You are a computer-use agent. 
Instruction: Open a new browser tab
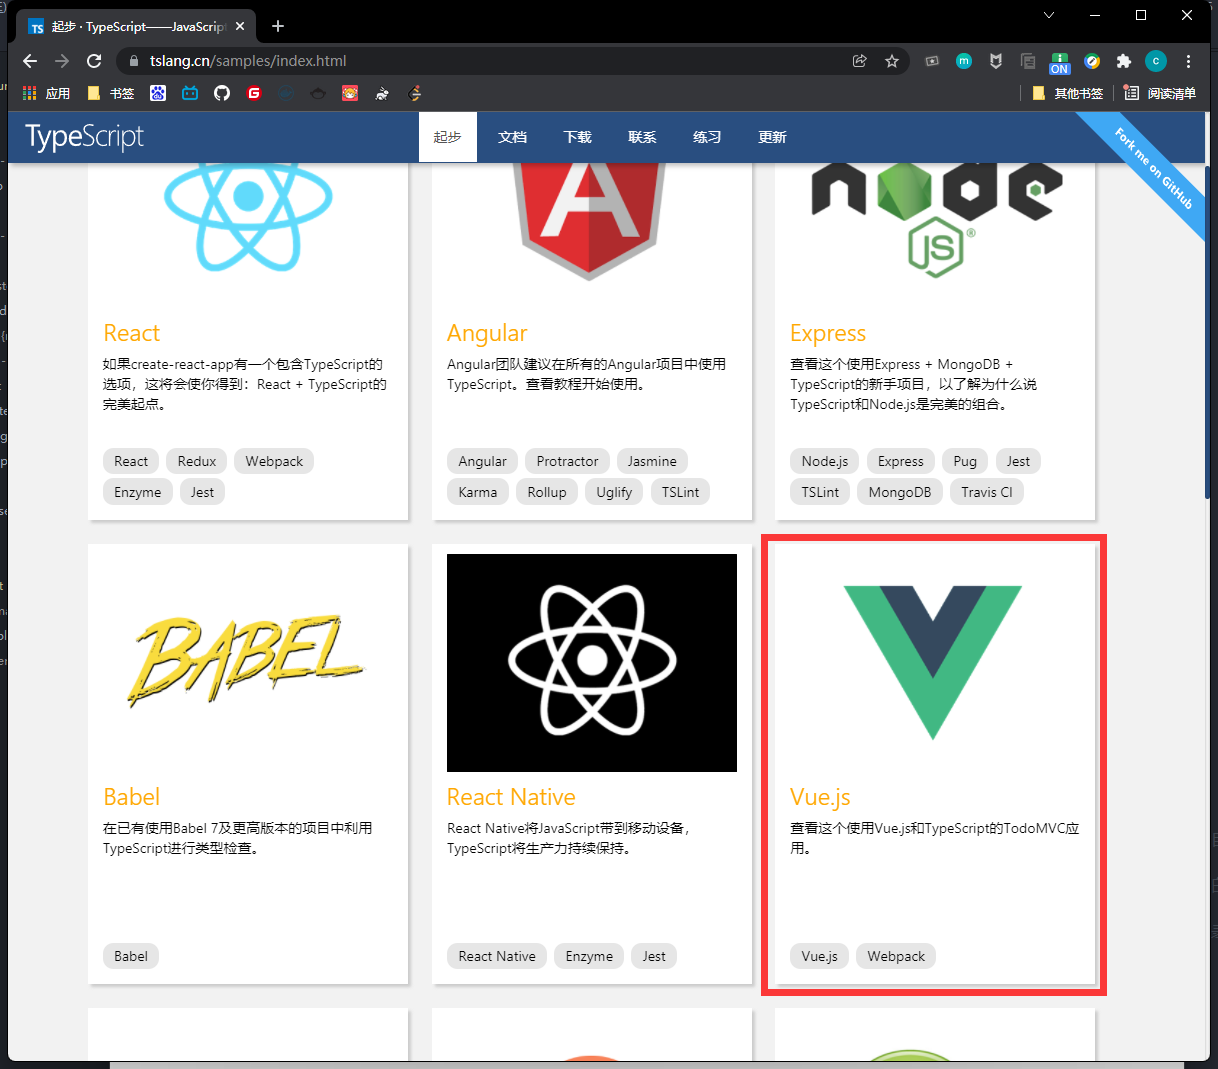[278, 26]
